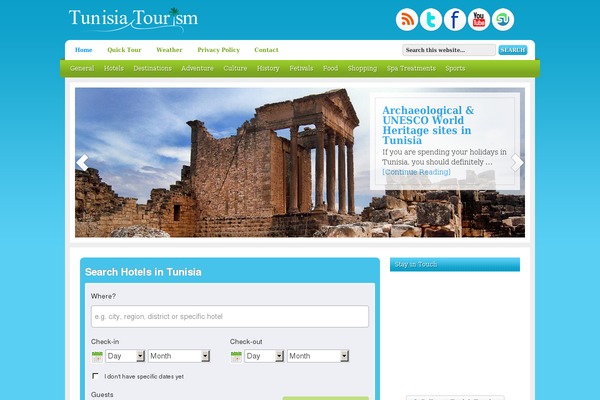The height and width of the screenshot is (400, 600).
Task: Open the Sports category
Action: coord(455,68)
